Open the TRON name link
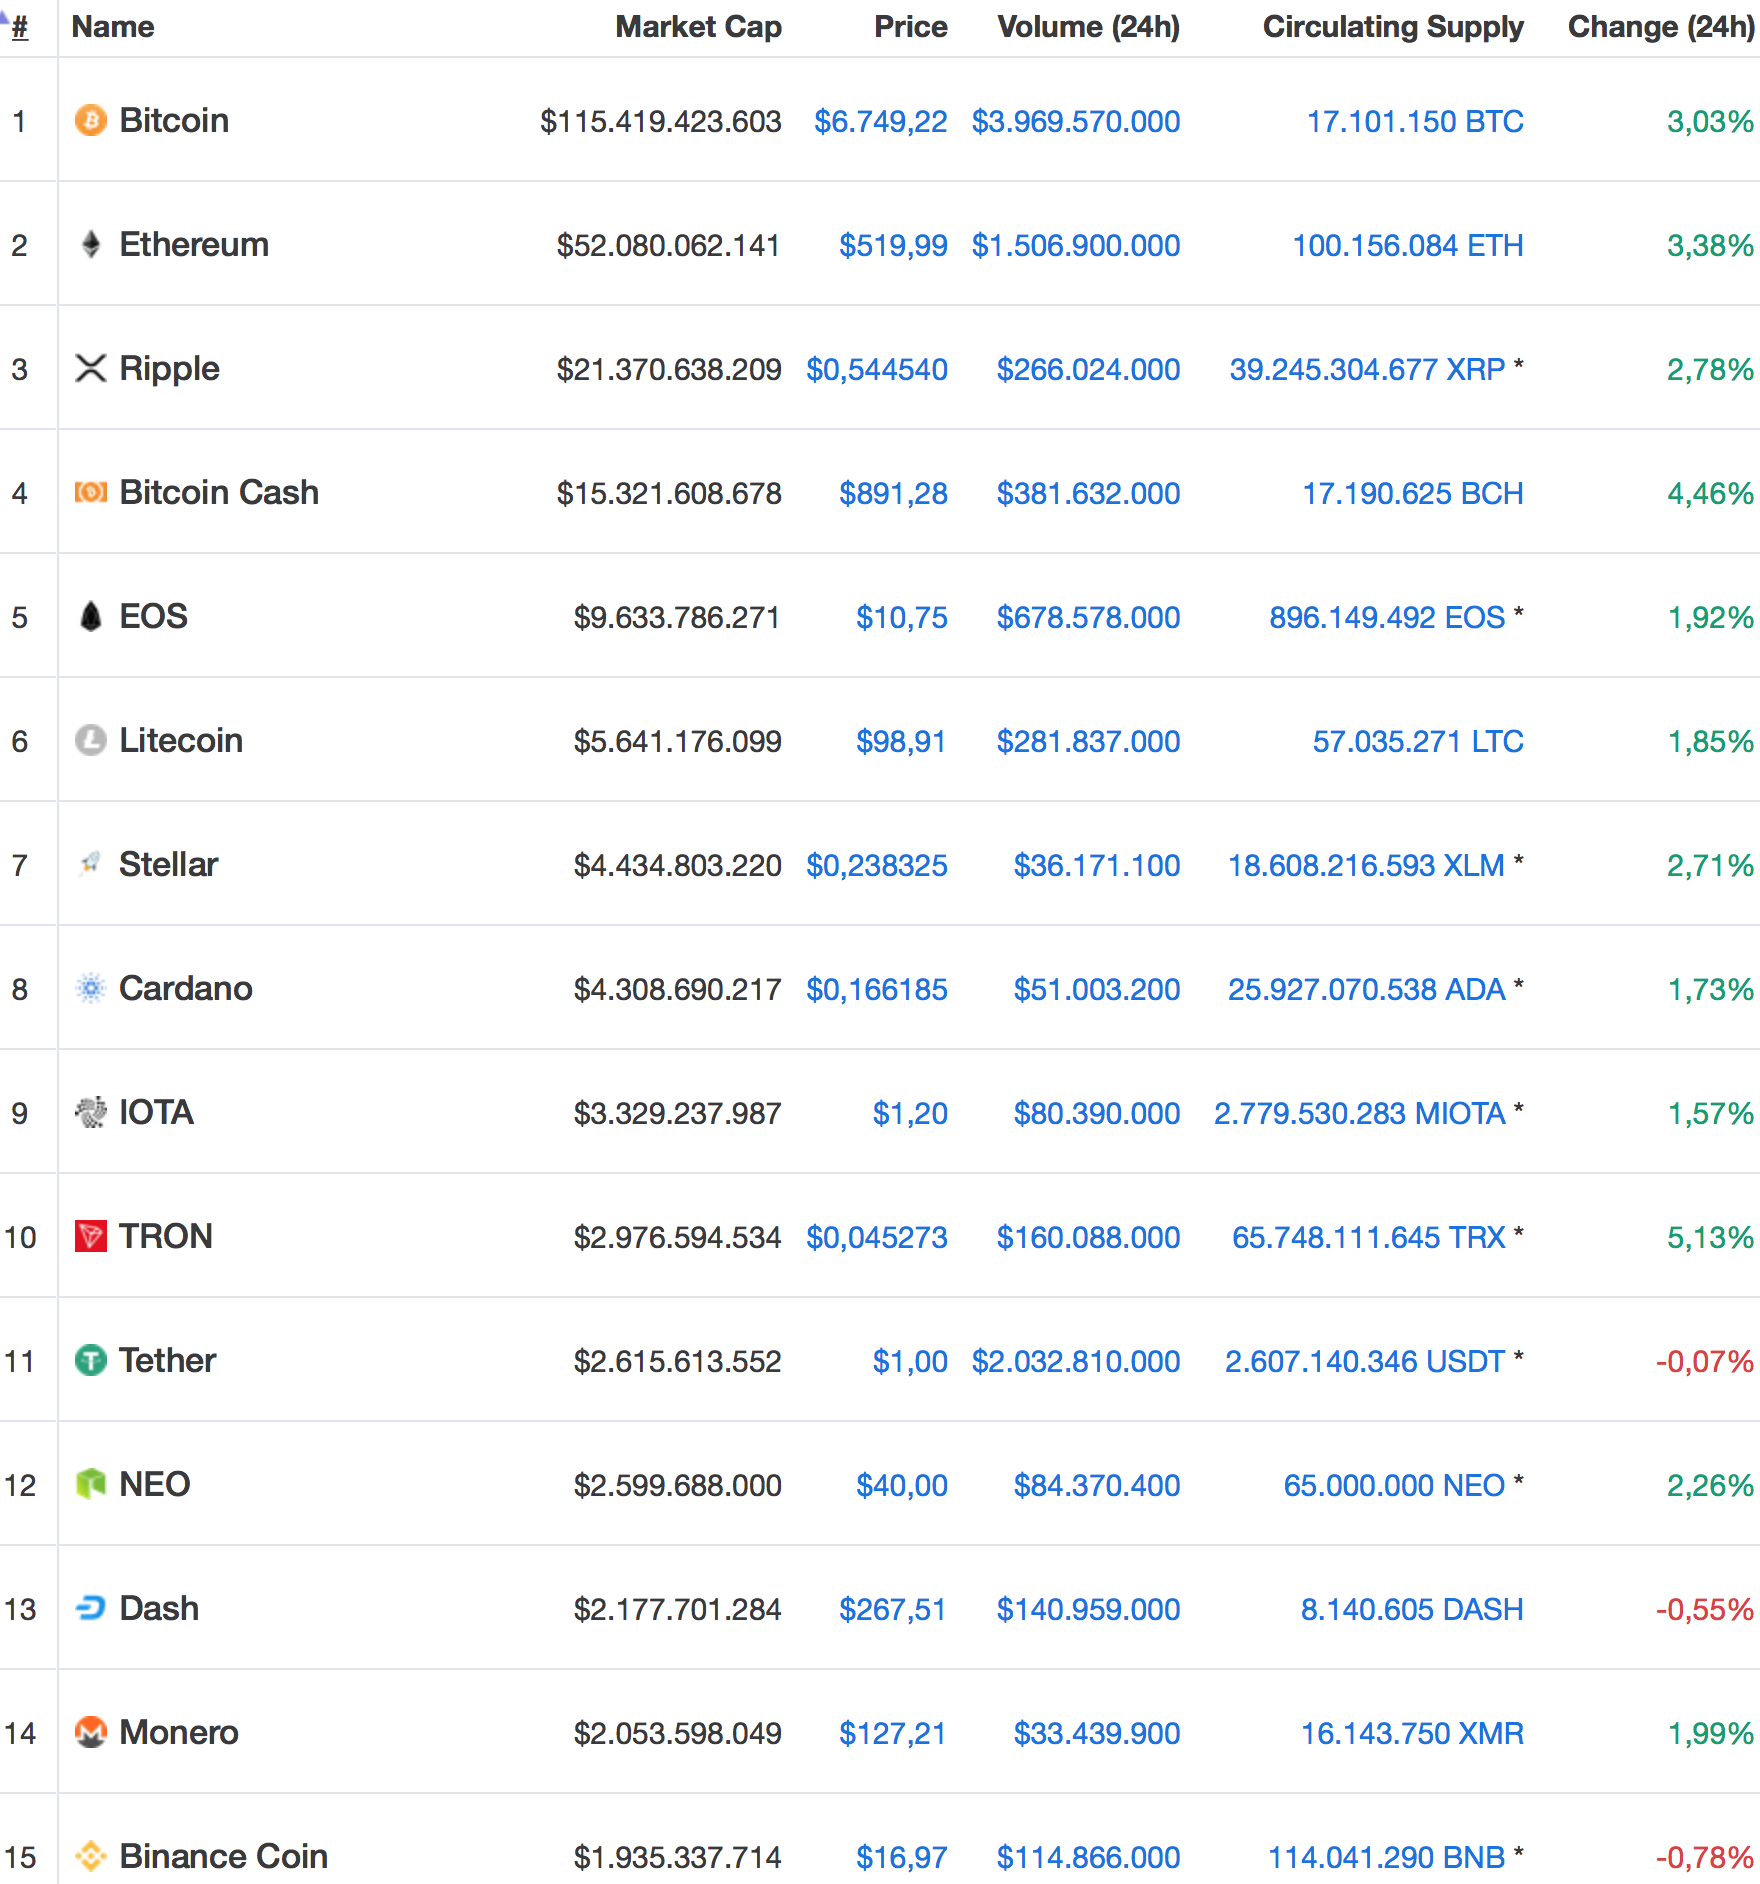Screen dimensions: 1760x1884 166,1237
